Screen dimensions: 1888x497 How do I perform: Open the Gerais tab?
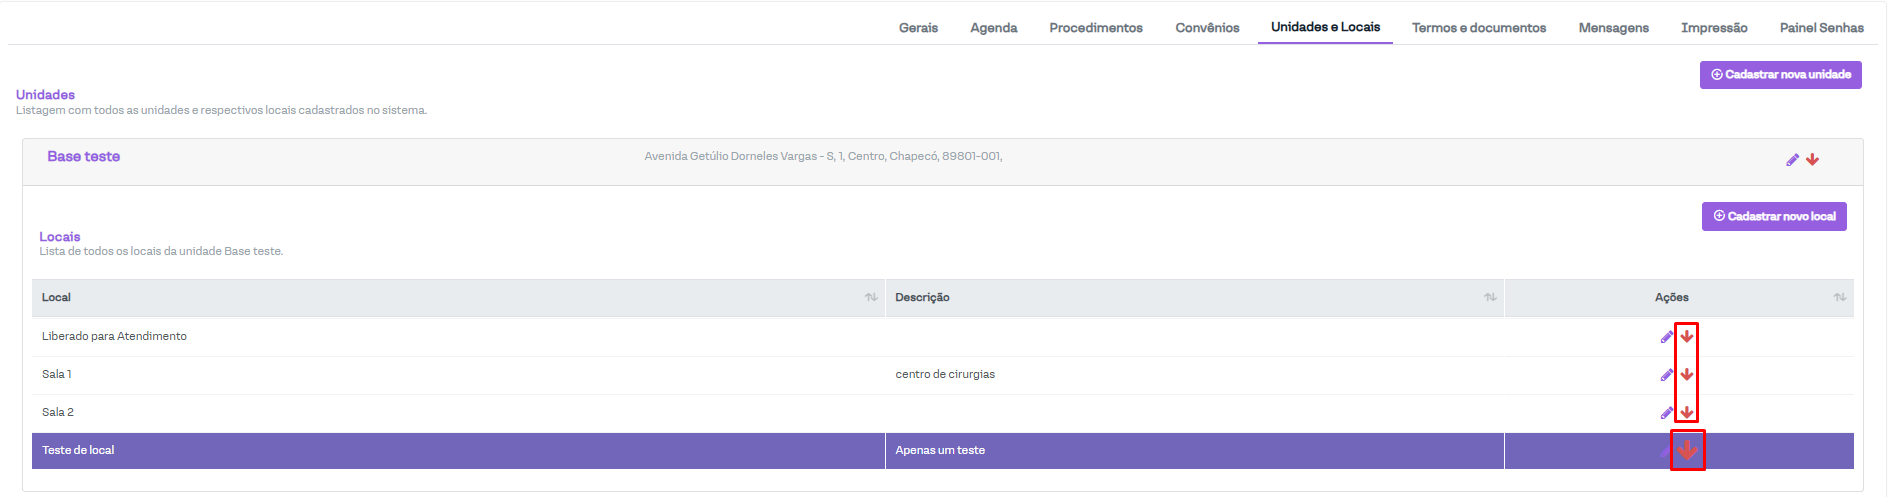tap(917, 28)
